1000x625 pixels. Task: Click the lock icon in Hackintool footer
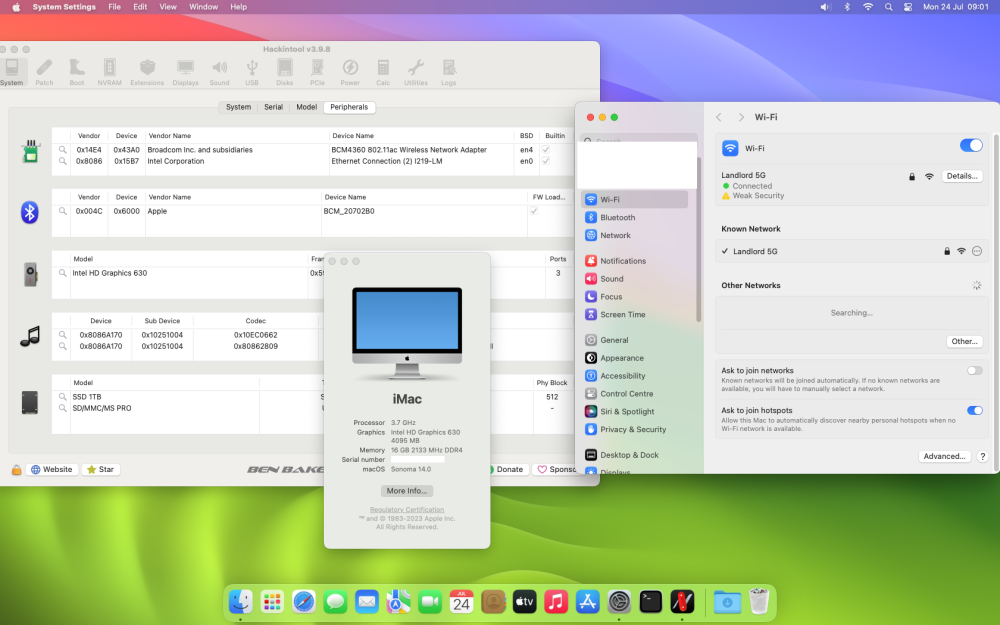[x=17, y=469]
